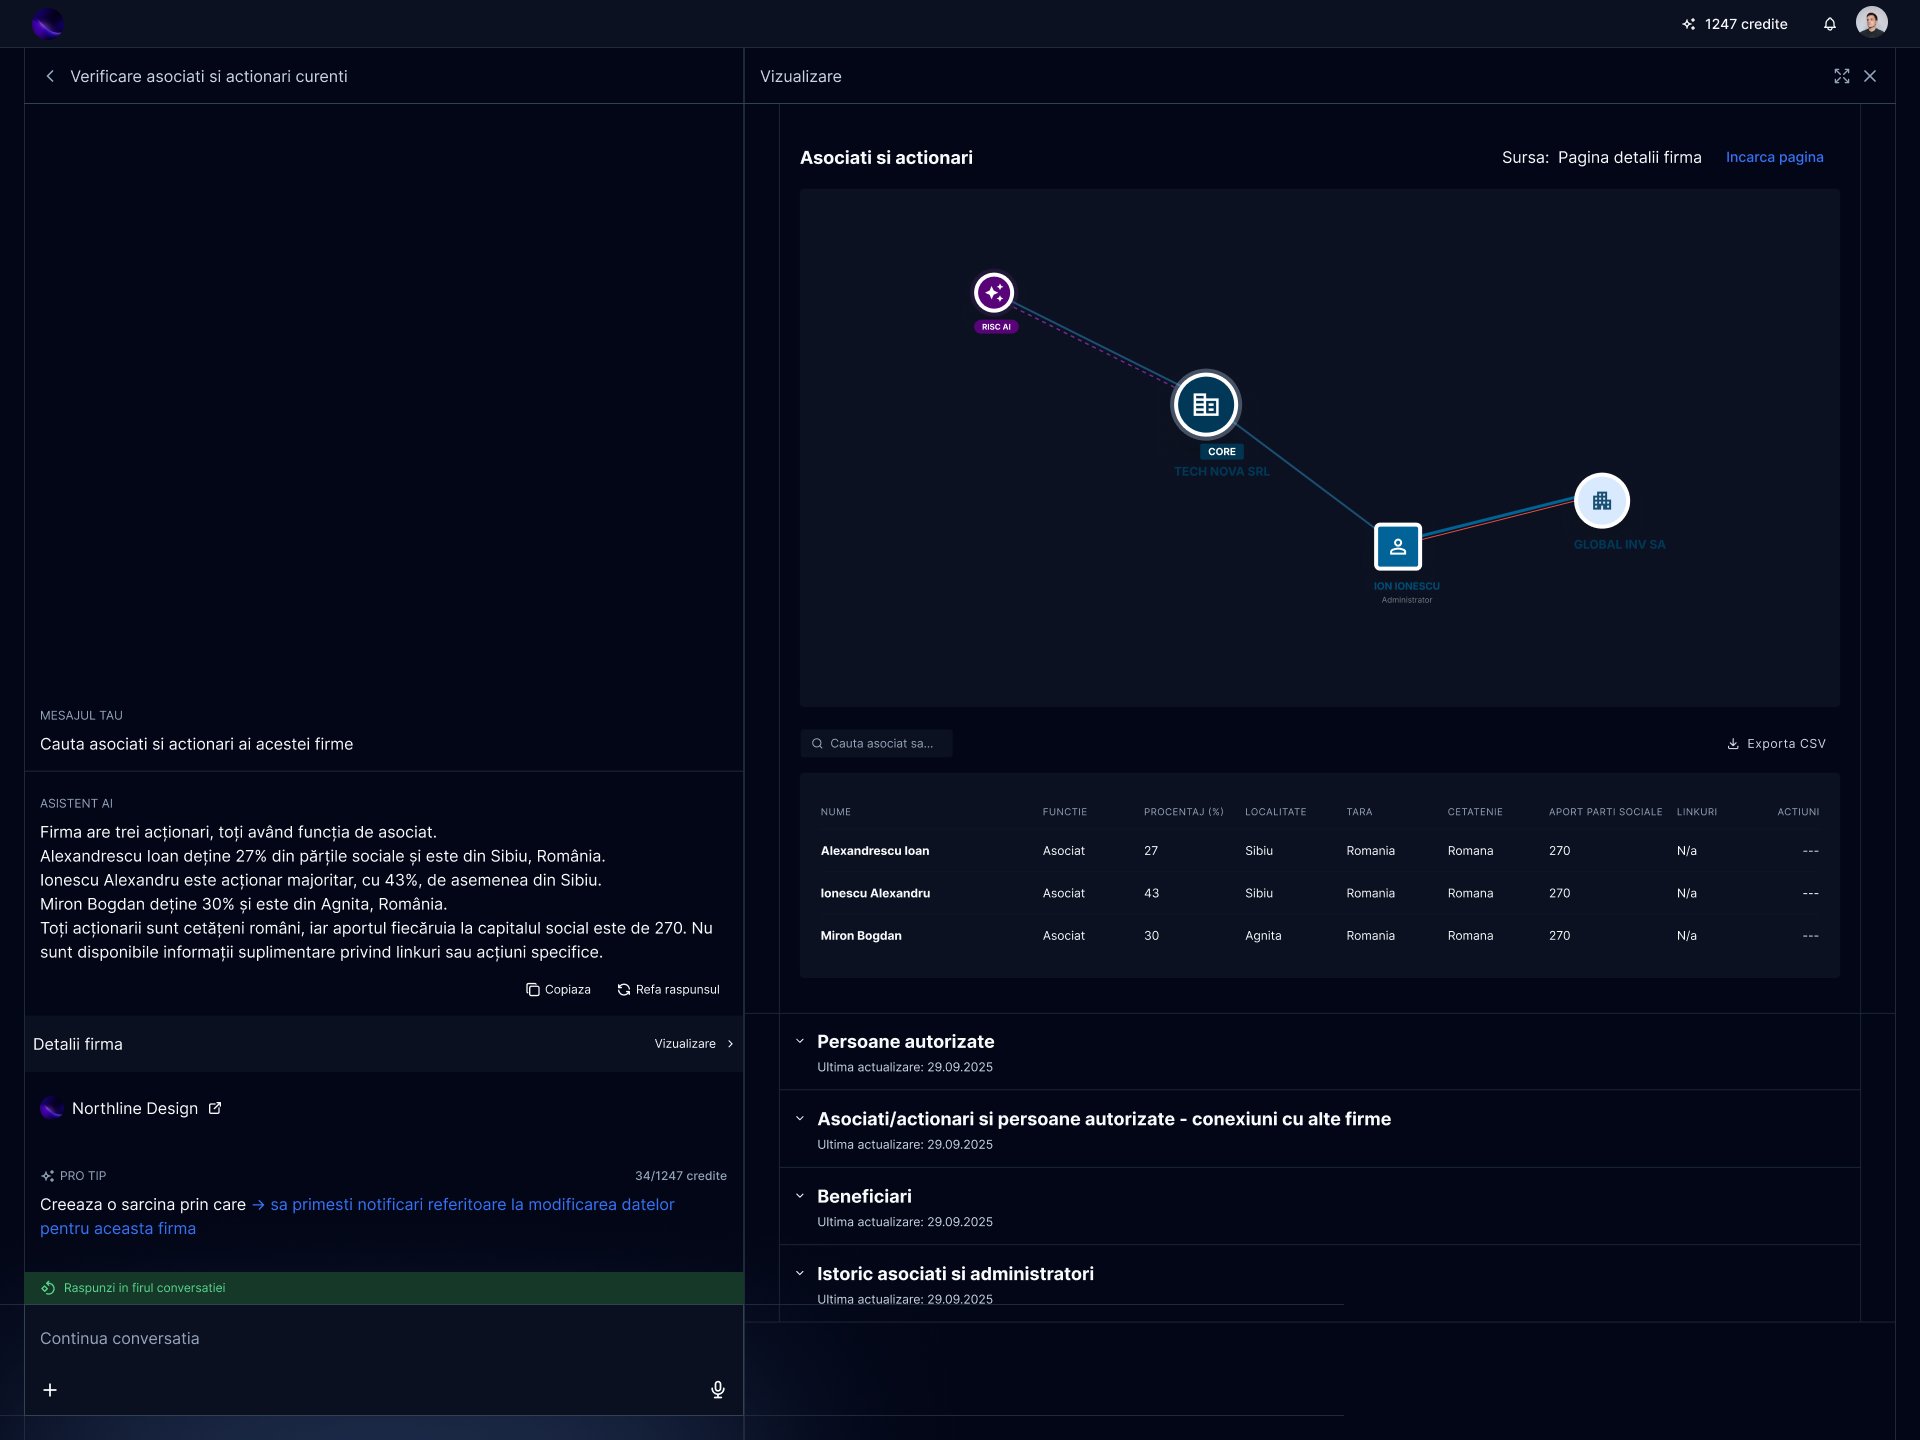Screen dimensions: 1920x1440
Task: Click the Agnita locality cell
Action: tap(1263, 936)
